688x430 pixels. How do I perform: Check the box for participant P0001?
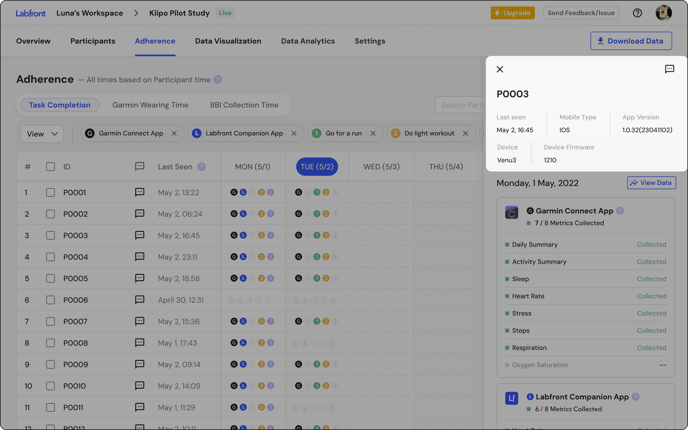pos(50,192)
